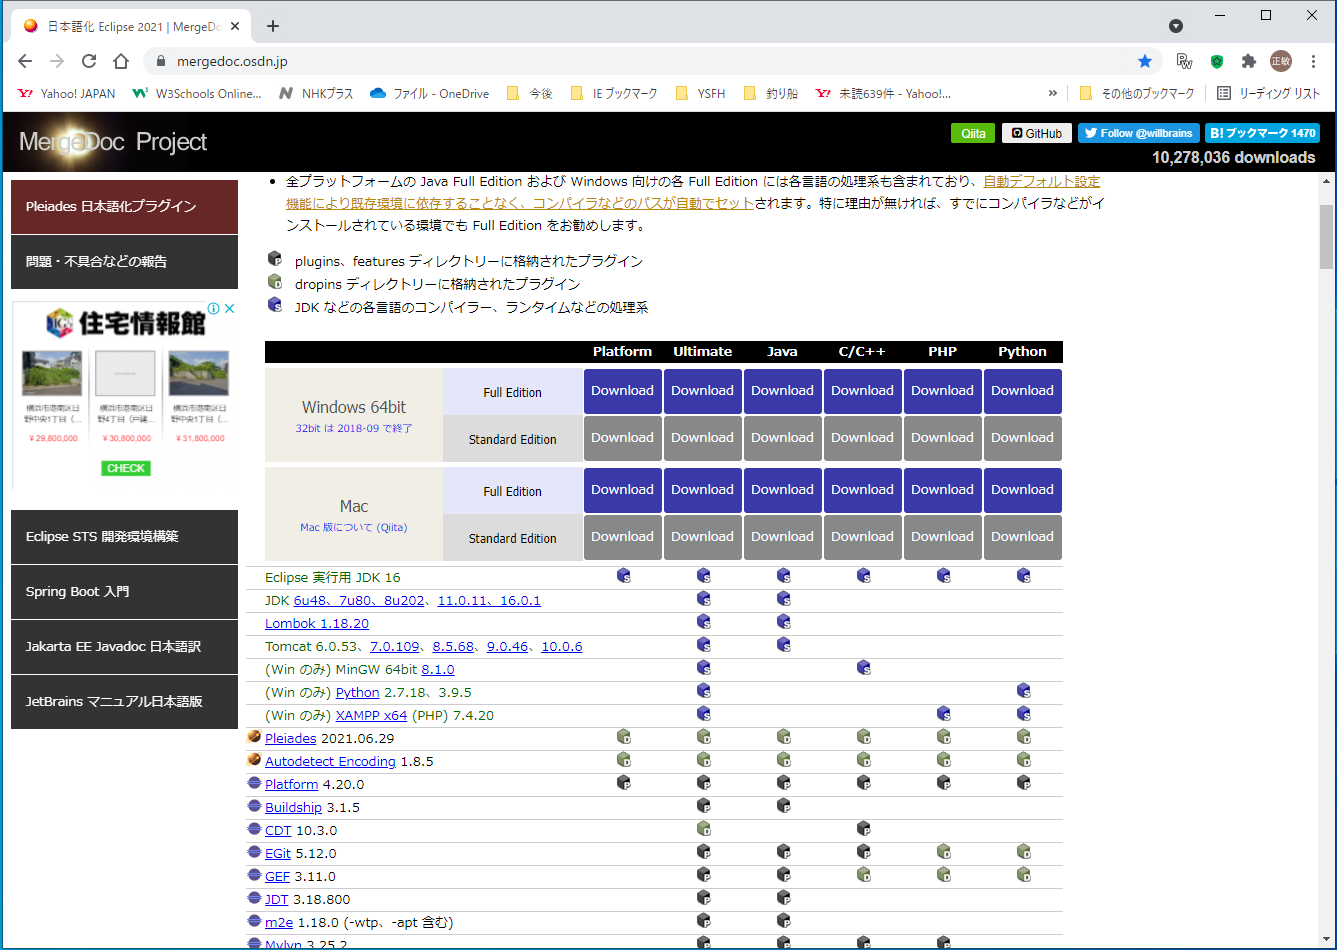Open the リーディング リスト panel
Image resolution: width=1337 pixels, height=950 pixels.
point(1268,93)
